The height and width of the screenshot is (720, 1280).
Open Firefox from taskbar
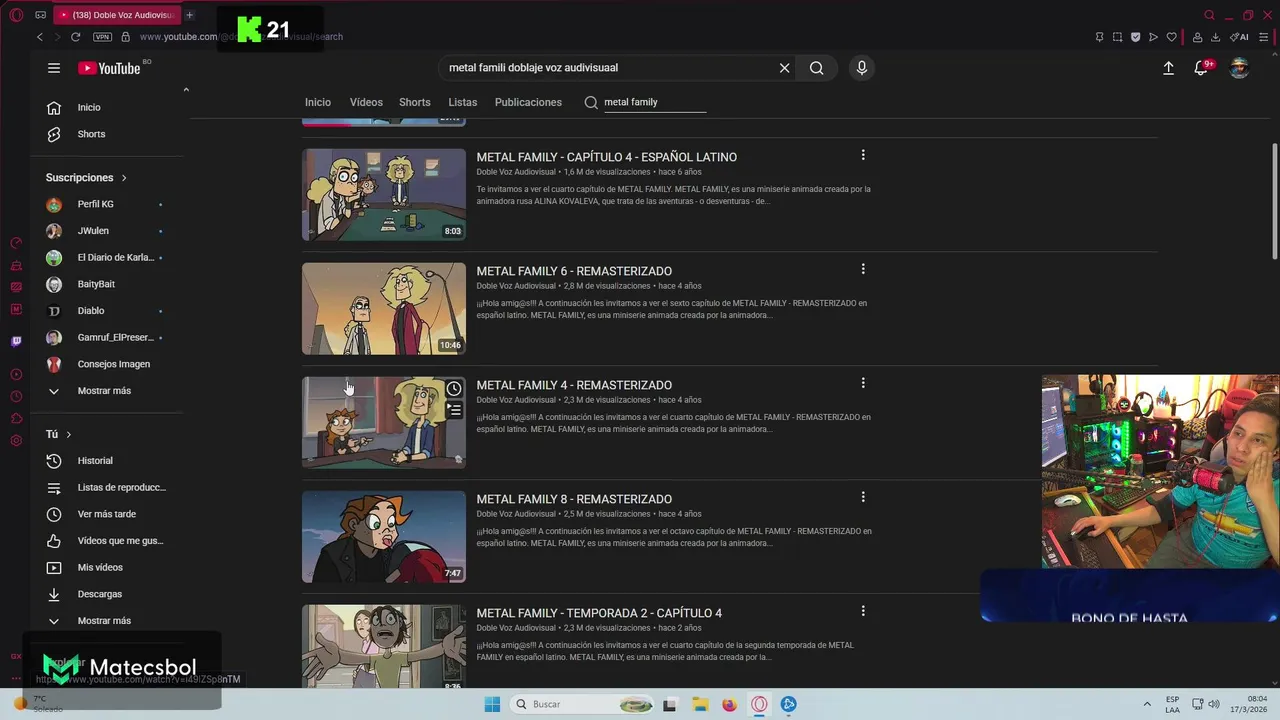click(729, 704)
